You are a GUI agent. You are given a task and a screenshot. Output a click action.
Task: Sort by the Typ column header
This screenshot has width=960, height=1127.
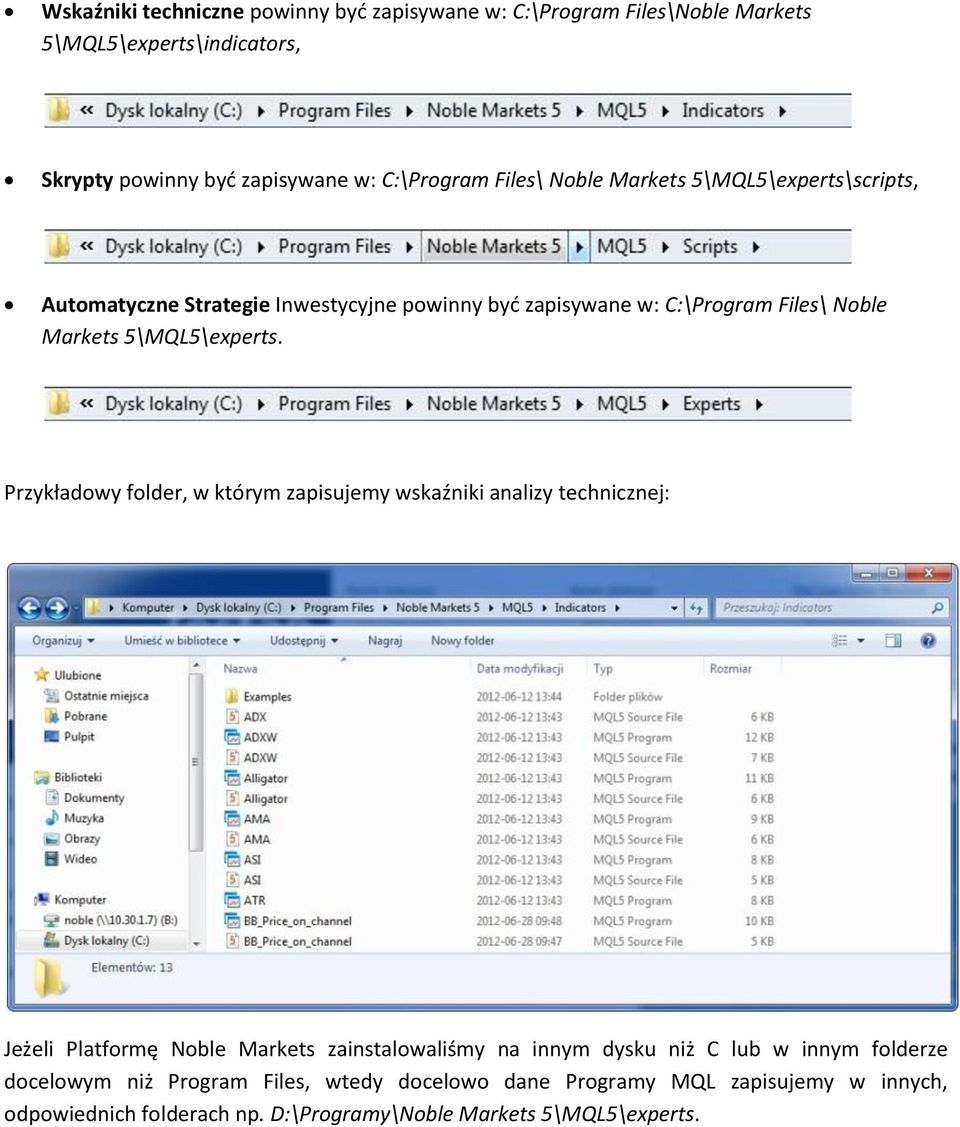(603, 668)
